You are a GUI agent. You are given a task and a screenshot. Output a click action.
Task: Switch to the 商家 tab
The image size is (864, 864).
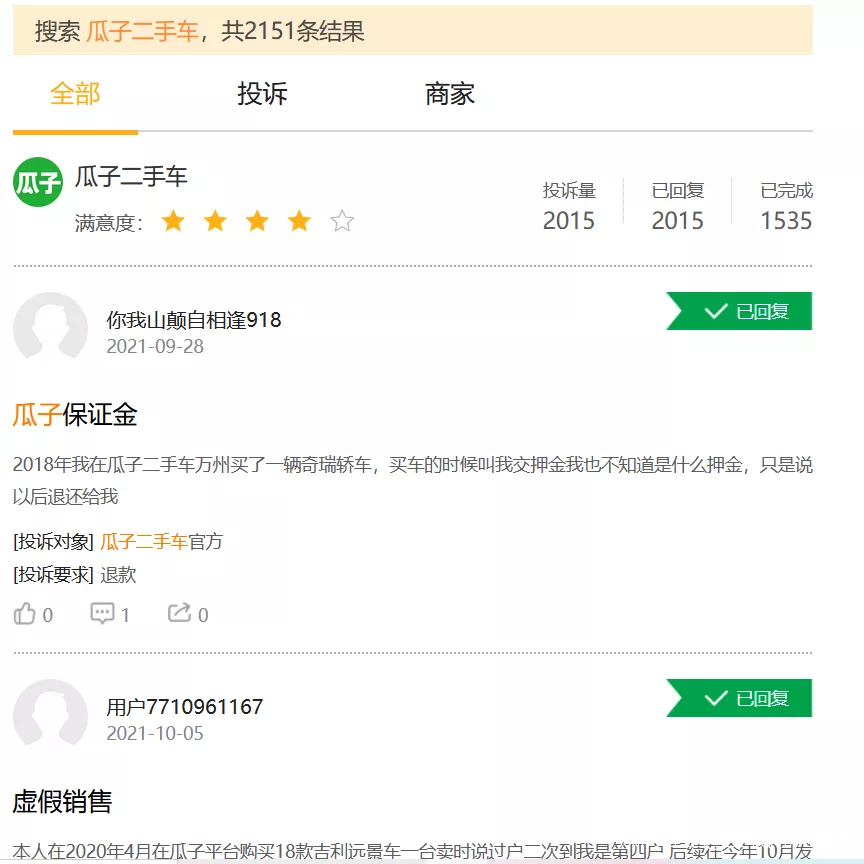pos(450,95)
